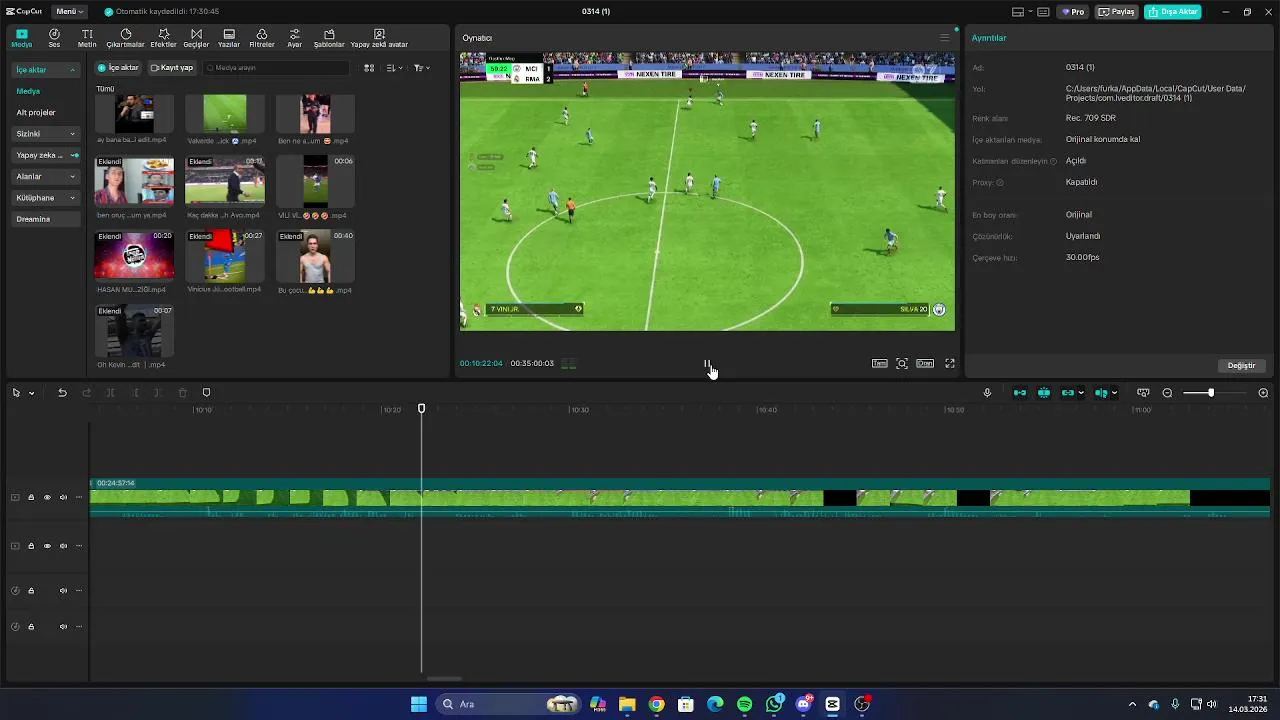Open the Geçişler transitions tab
Image resolution: width=1280 pixels, height=720 pixels.
click(x=196, y=38)
